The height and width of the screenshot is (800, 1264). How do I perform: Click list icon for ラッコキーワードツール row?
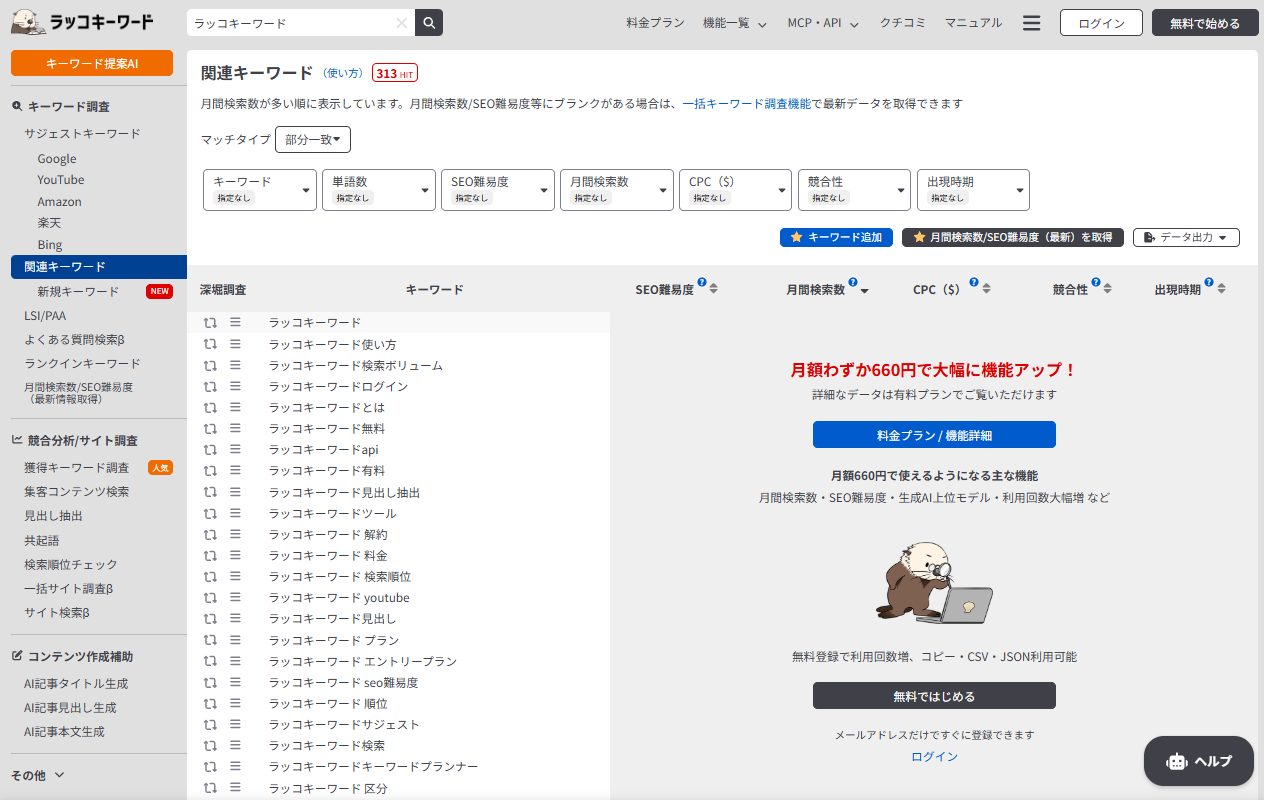click(x=236, y=513)
